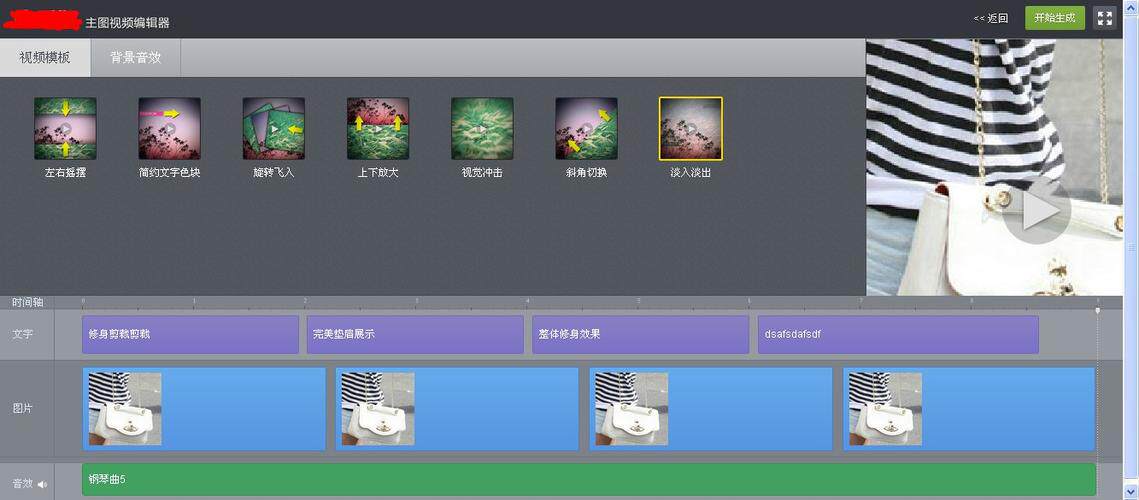Choose the 斜角切换 template
Screen dimensions: 1139x500
coord(586,129)
